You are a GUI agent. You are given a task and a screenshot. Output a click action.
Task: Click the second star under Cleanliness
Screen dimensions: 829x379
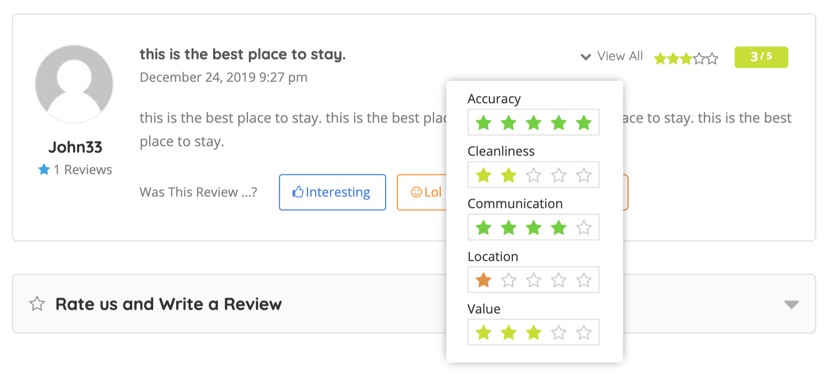508,175
